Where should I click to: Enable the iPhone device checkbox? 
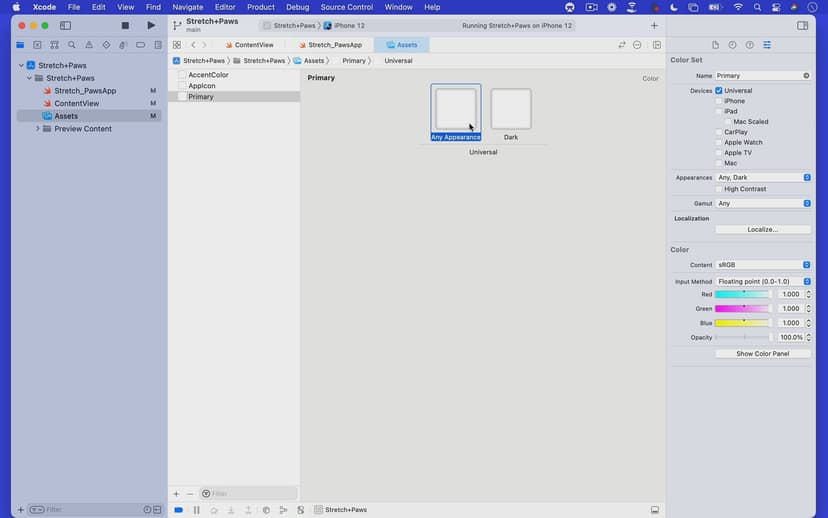(x=719, y=101)
